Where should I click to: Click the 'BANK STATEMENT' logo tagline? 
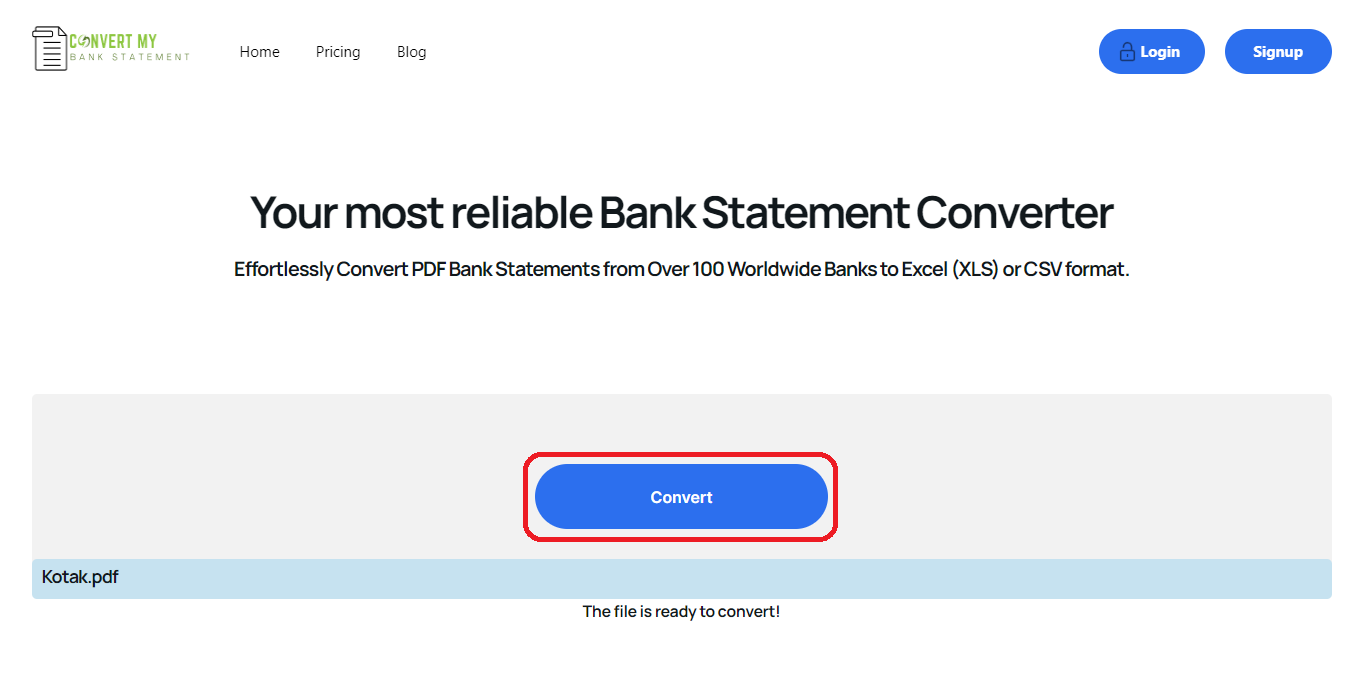coord(130,57)
